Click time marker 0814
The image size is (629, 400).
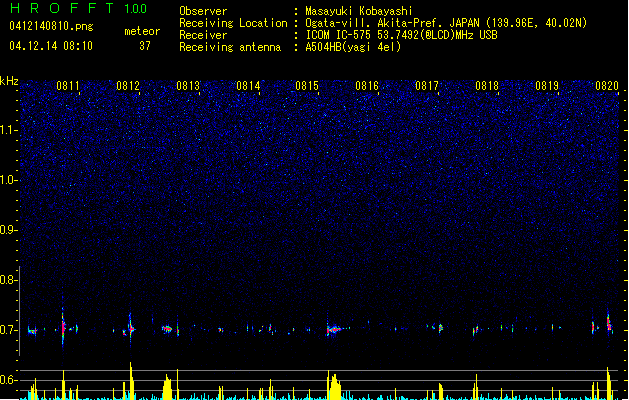248,86
